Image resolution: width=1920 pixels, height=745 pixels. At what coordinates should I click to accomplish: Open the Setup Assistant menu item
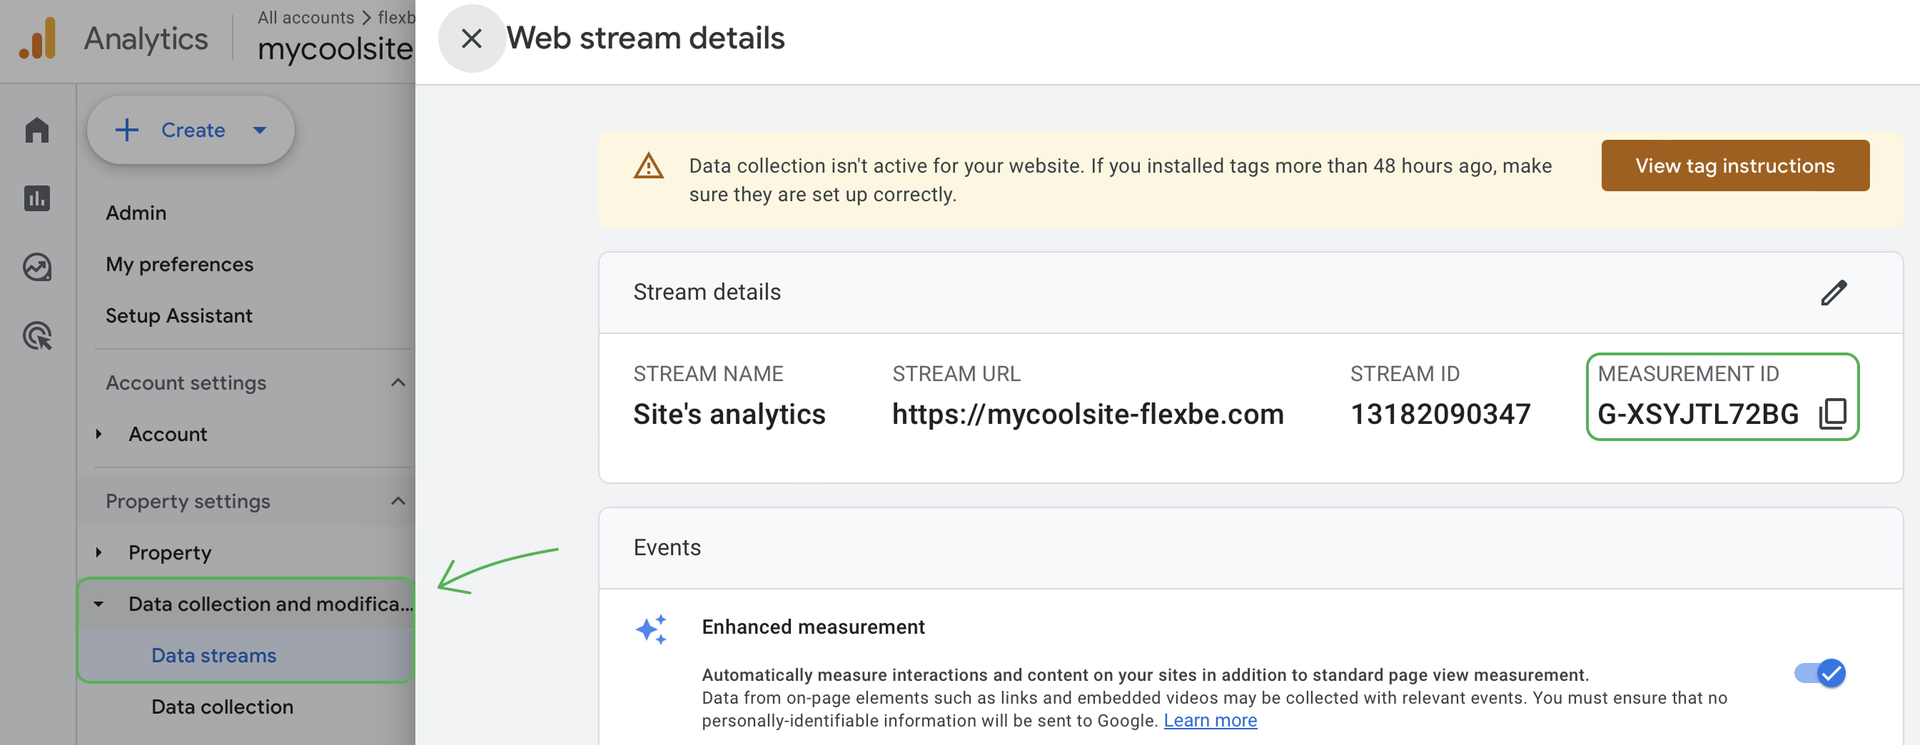coord(179,316)
